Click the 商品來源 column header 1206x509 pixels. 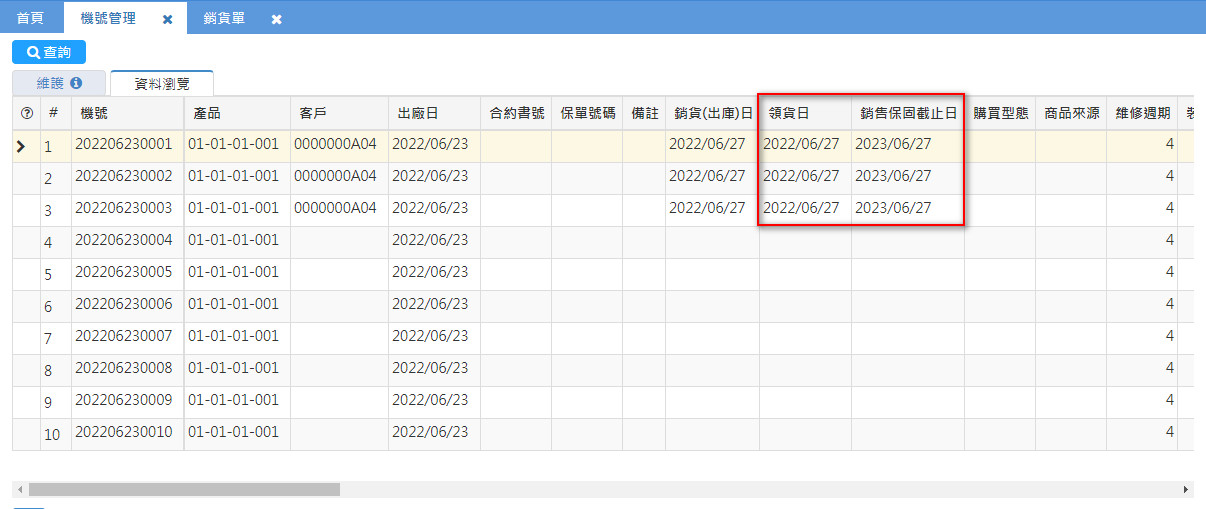(1071, 114)
